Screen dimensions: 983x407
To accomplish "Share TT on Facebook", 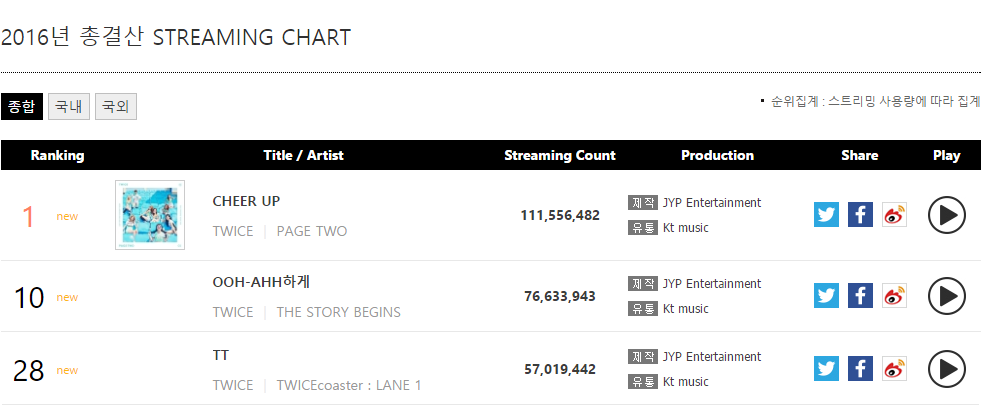I will [860, 369].
